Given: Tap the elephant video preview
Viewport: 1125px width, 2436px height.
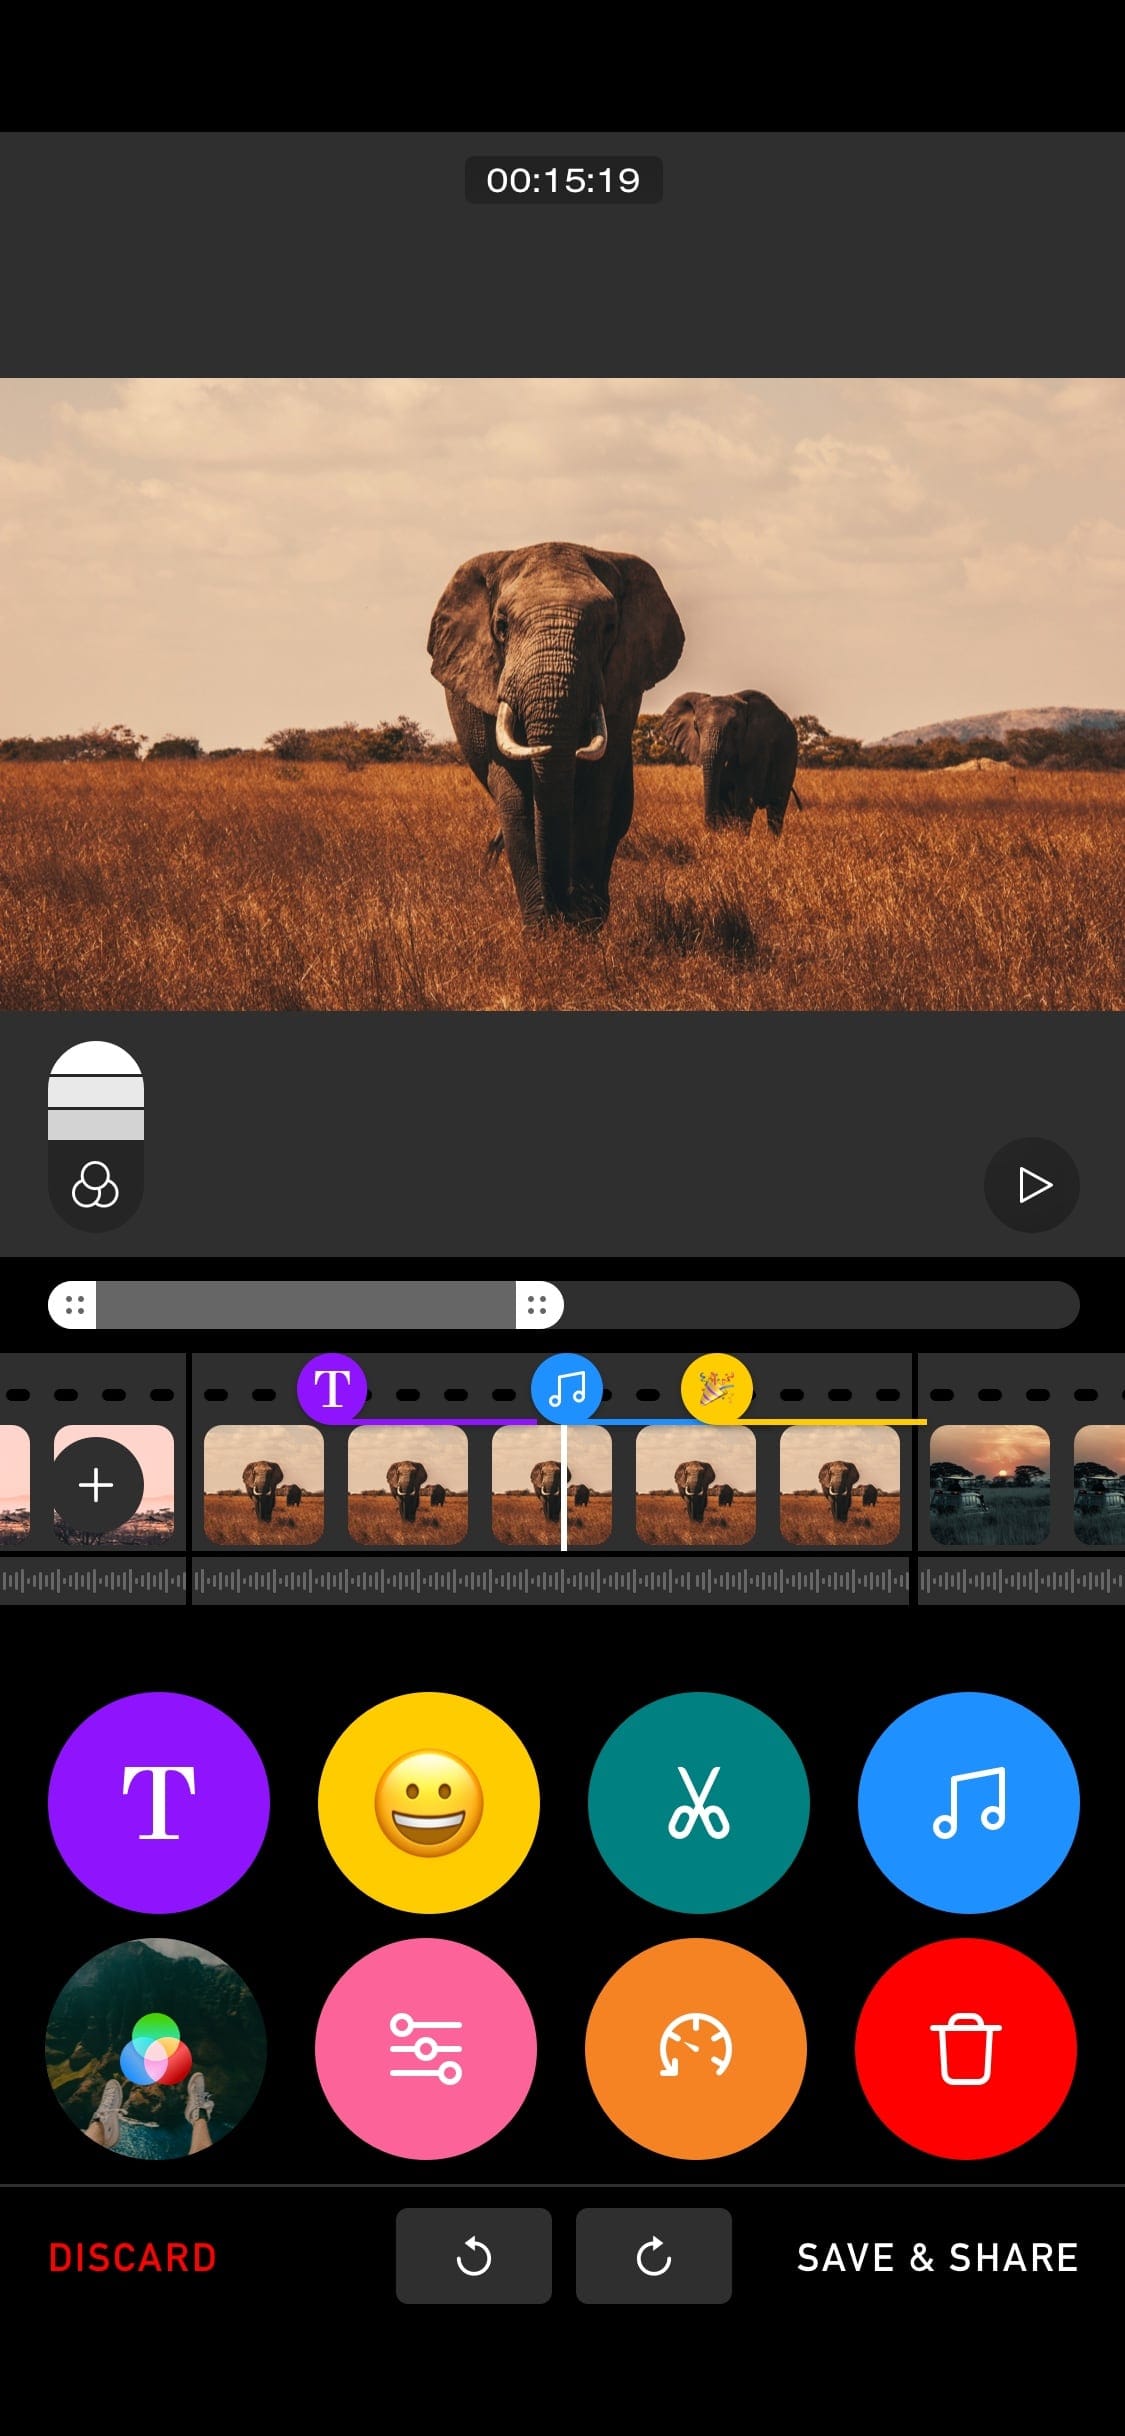Looking at the screenshot, I should pyautogui.click(x=562, y=694).
